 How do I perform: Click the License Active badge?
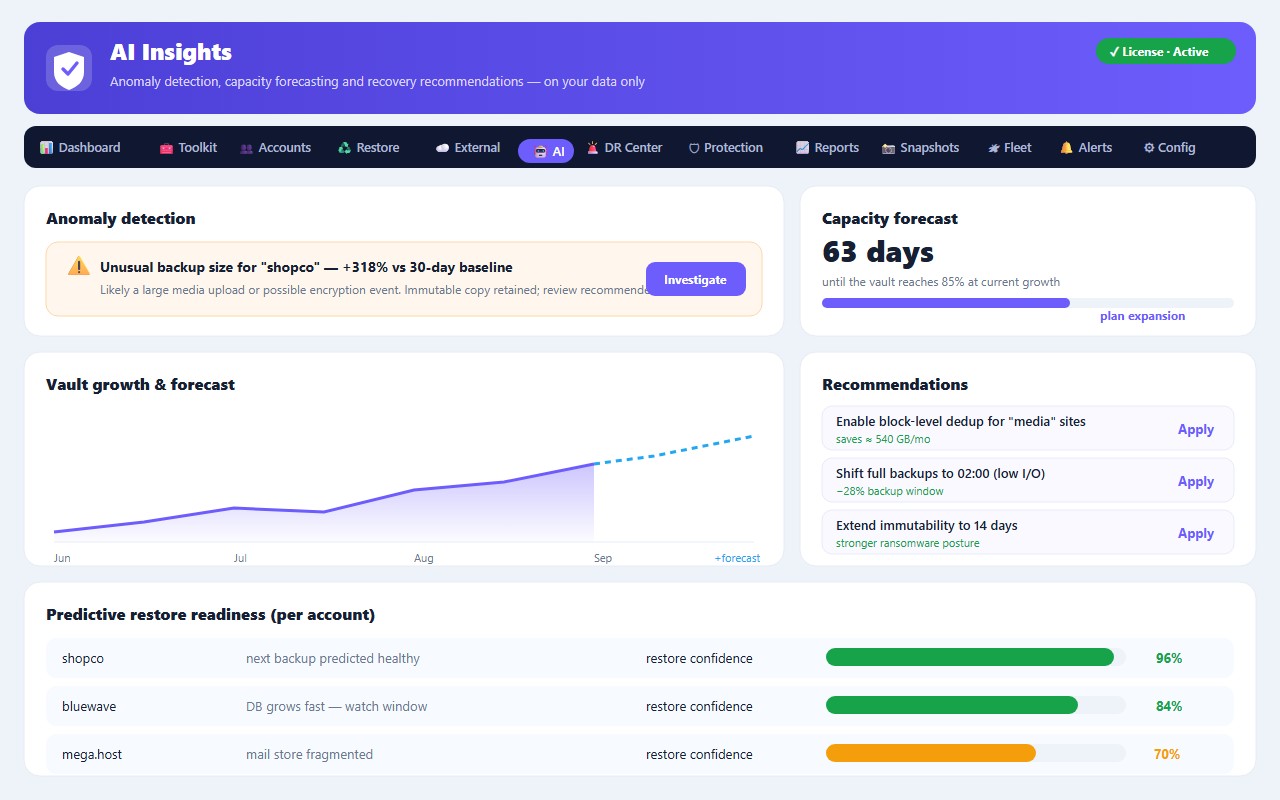point(1166,52)
